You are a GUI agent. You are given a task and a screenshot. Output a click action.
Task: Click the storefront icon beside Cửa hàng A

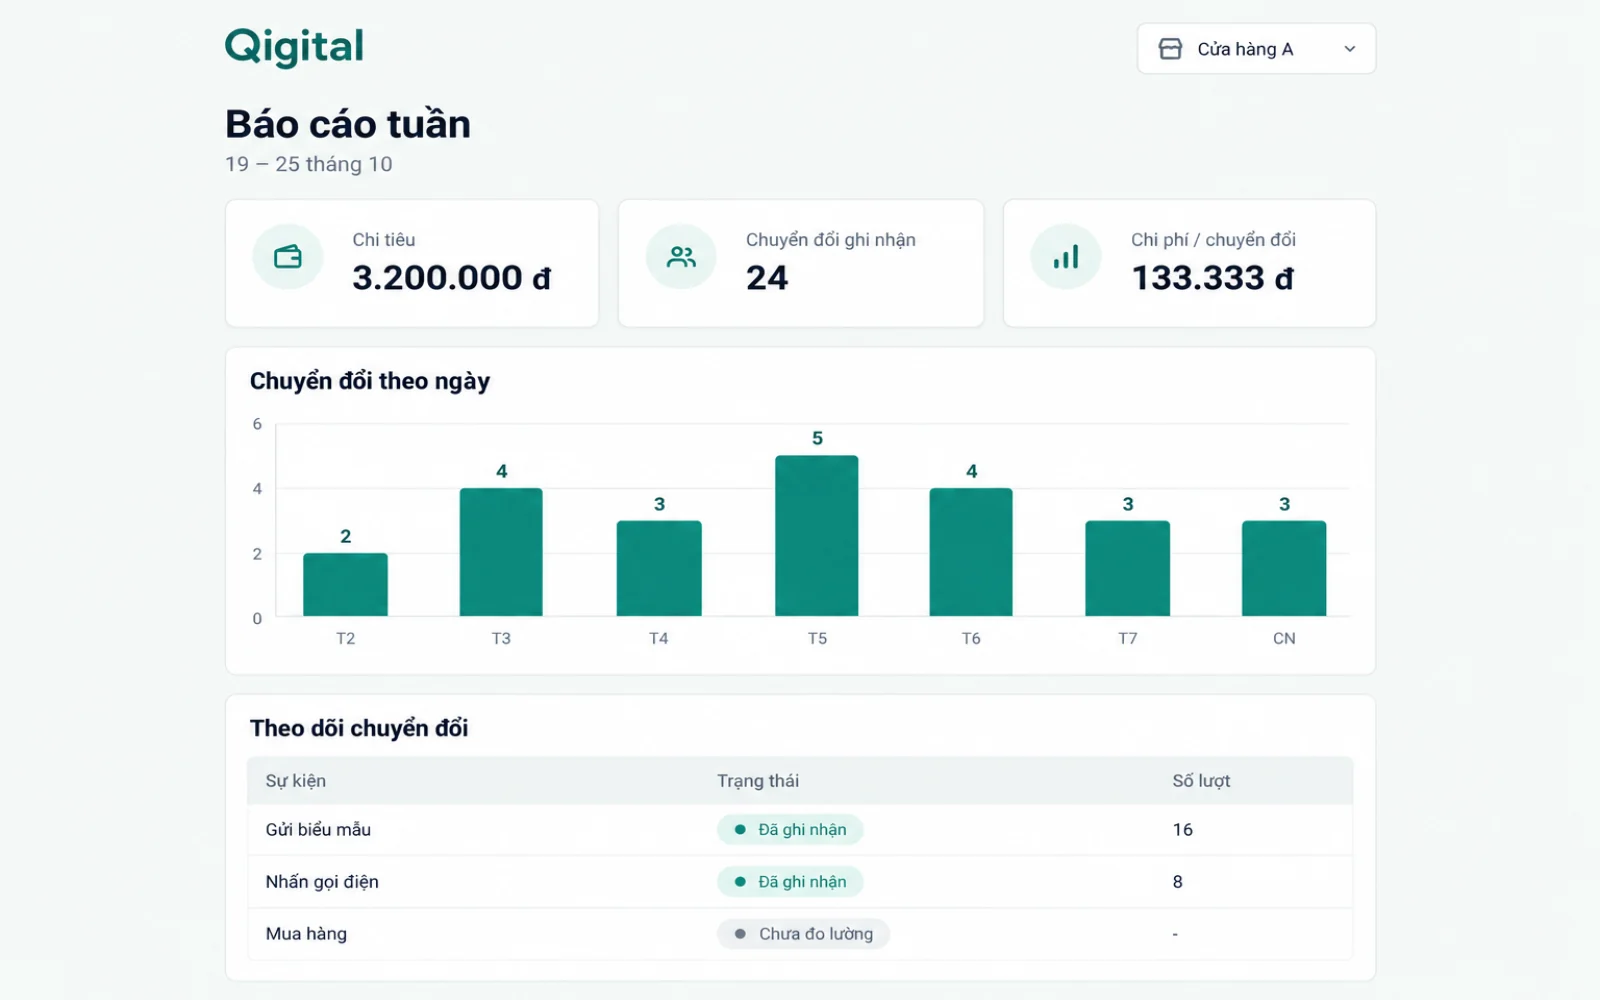tap(1170, 49)
